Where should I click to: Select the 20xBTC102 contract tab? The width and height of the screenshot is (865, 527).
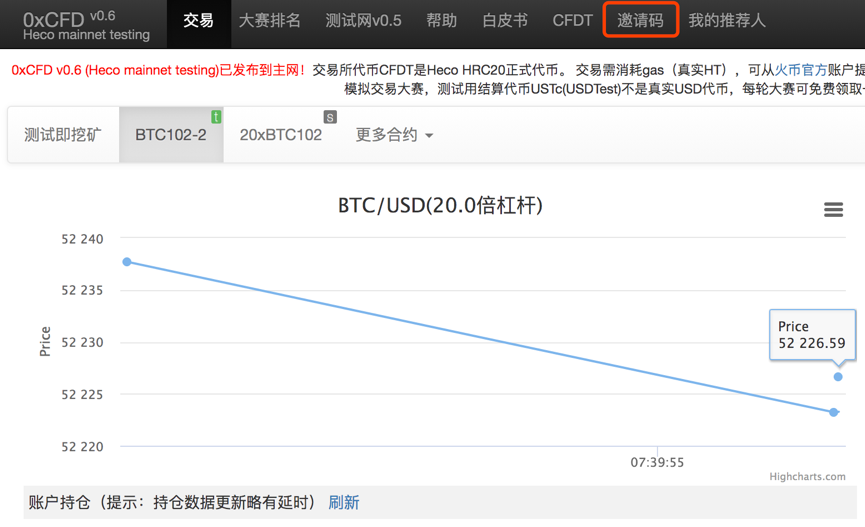(x=281, y=135)
